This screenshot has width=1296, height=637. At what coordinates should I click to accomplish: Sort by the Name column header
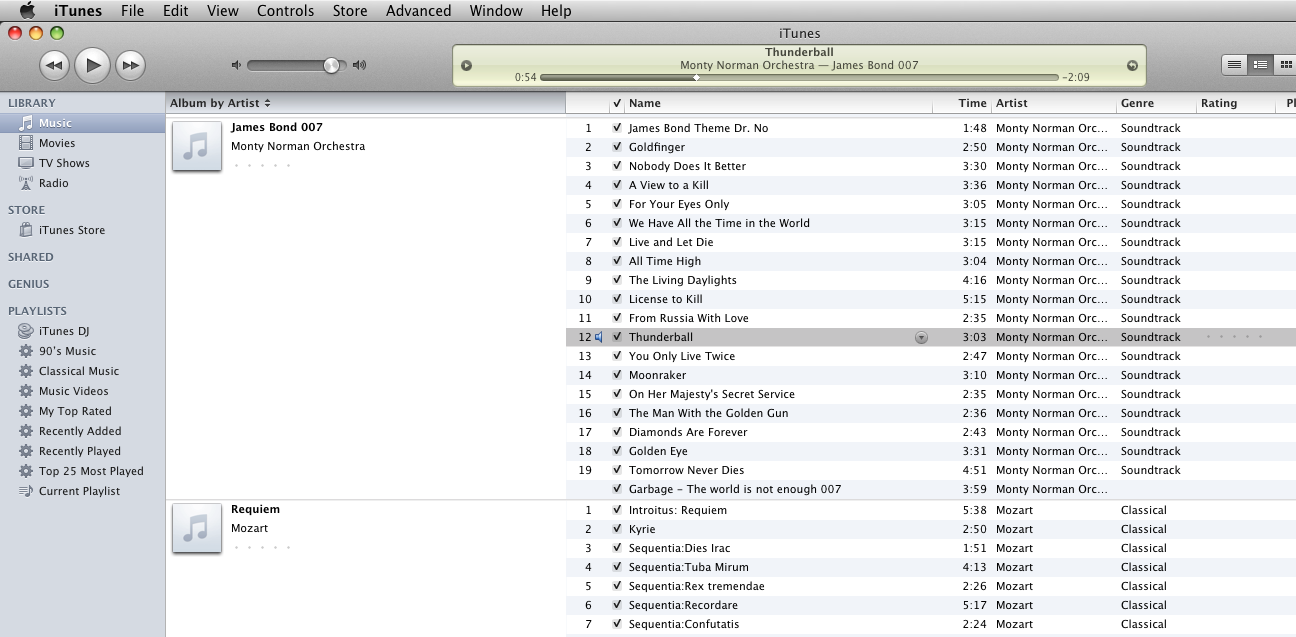(778, 103)
